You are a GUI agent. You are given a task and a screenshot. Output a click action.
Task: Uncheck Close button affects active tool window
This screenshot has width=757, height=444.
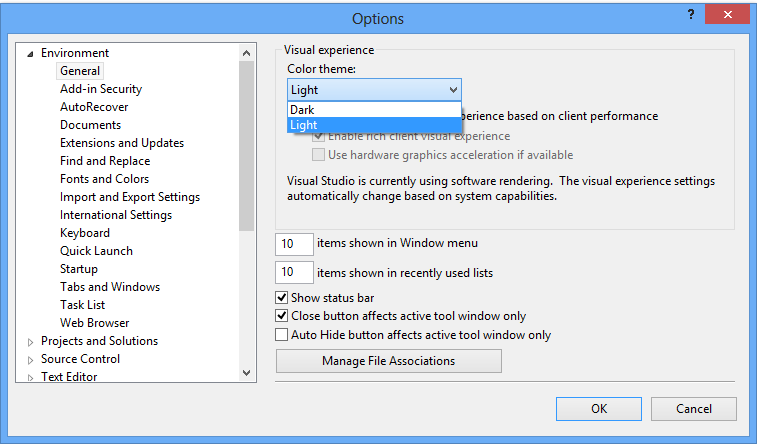[282, 316]
